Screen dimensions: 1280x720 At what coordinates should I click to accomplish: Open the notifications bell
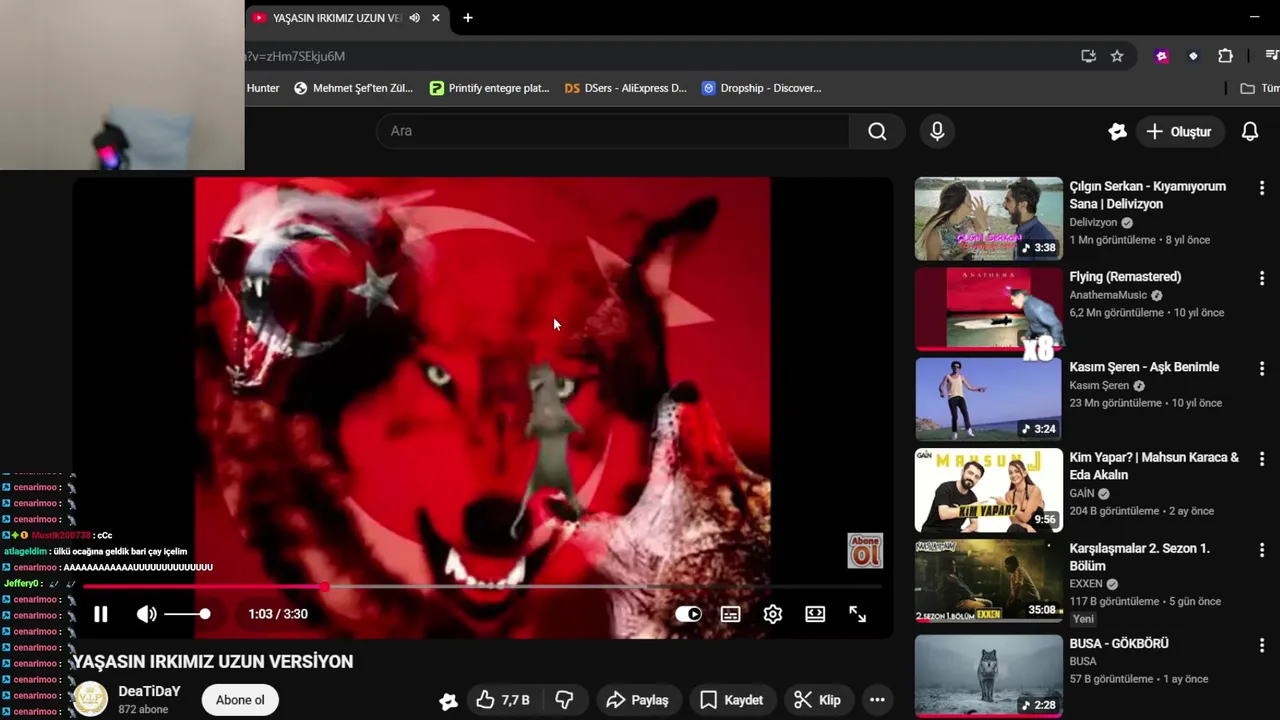tap(1250, 131)
